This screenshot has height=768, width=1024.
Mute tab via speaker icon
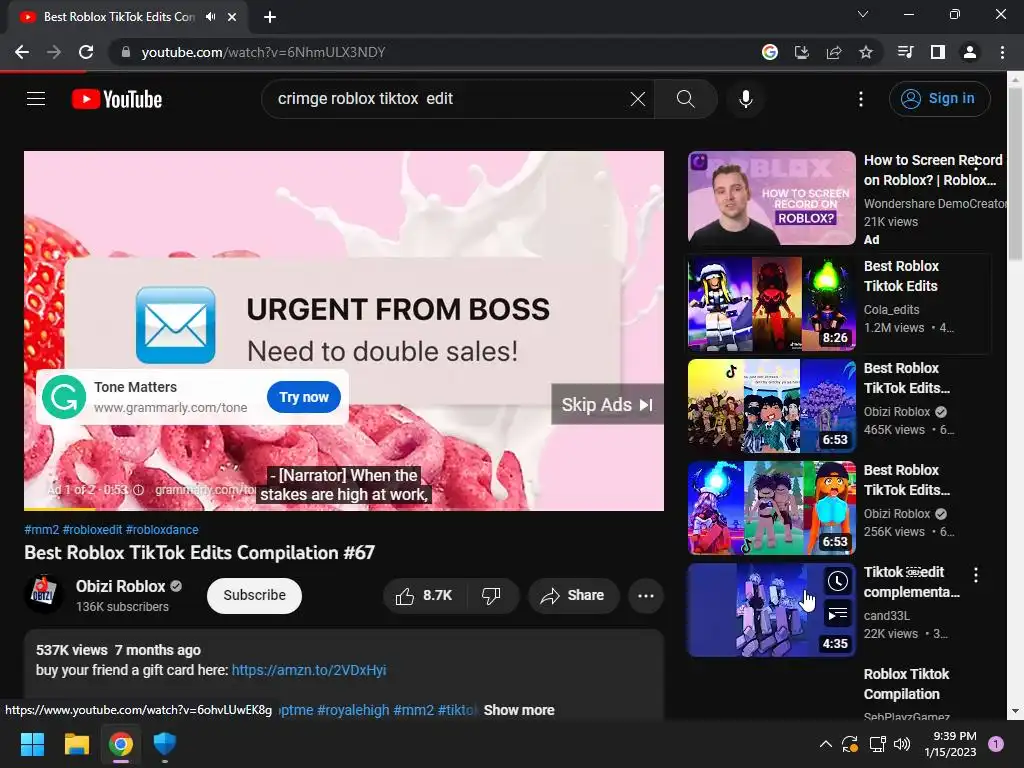pos(210,17)
